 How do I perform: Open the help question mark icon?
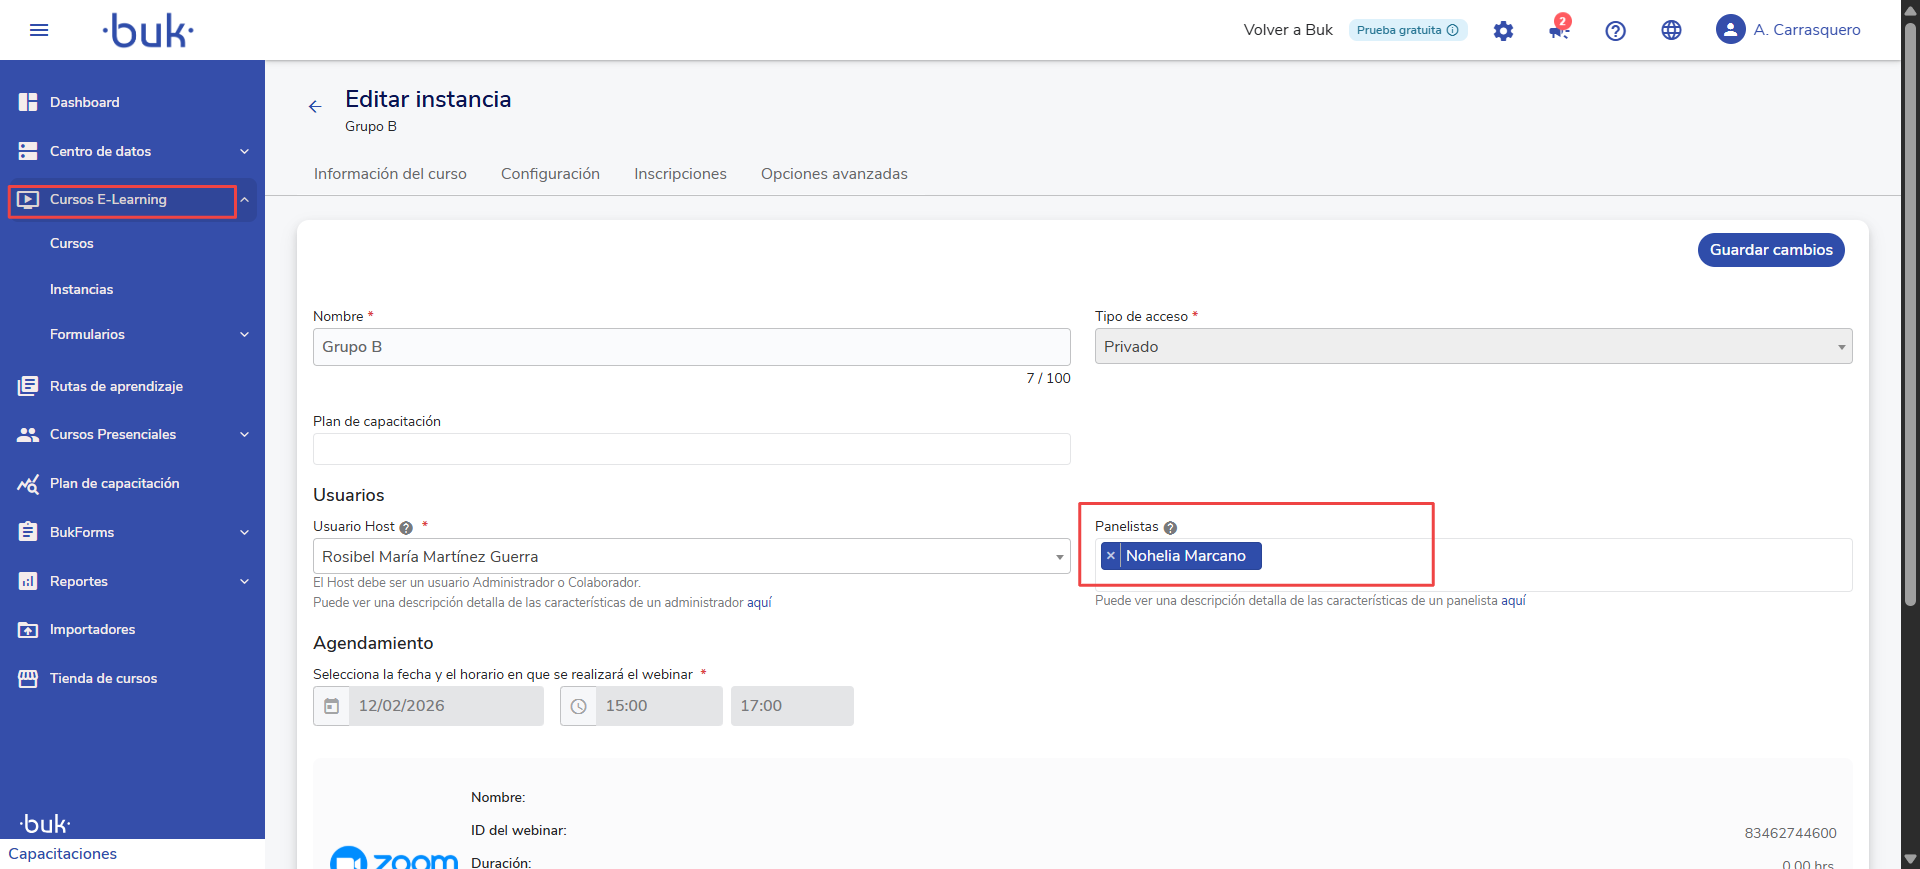coord(1615,31)
